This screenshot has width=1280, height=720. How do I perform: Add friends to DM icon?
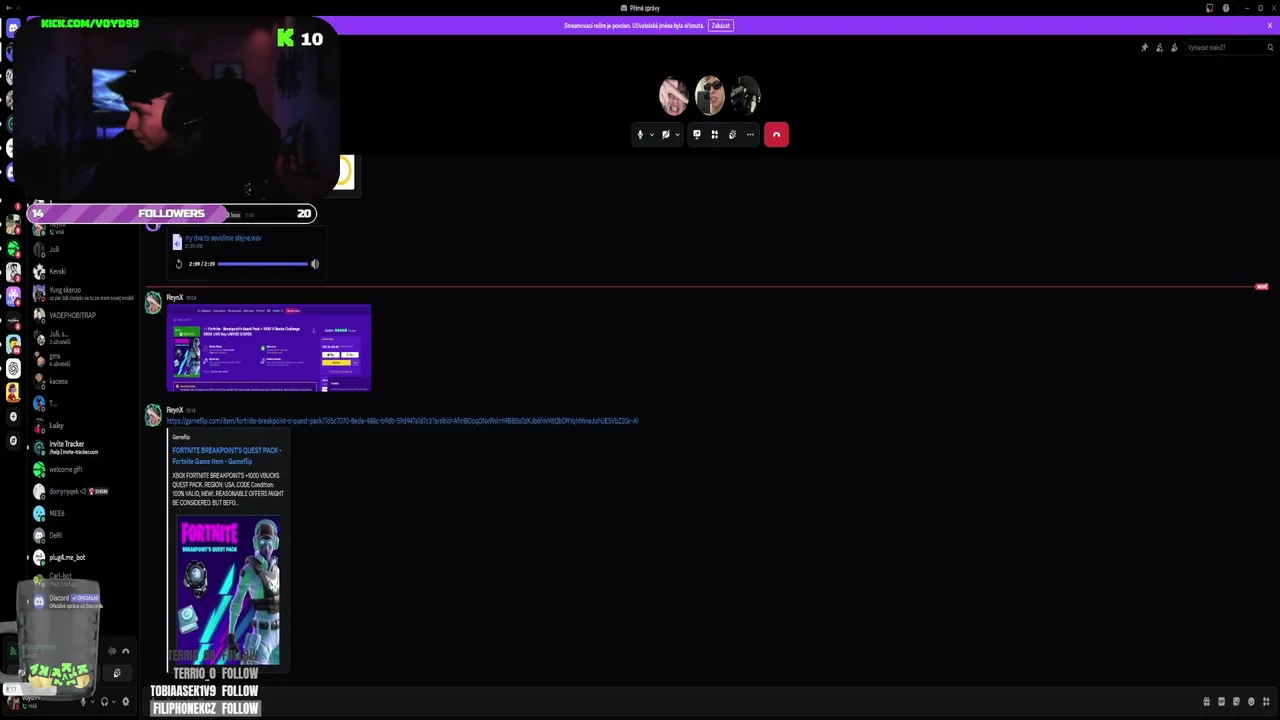click(x=1159, y=47)
